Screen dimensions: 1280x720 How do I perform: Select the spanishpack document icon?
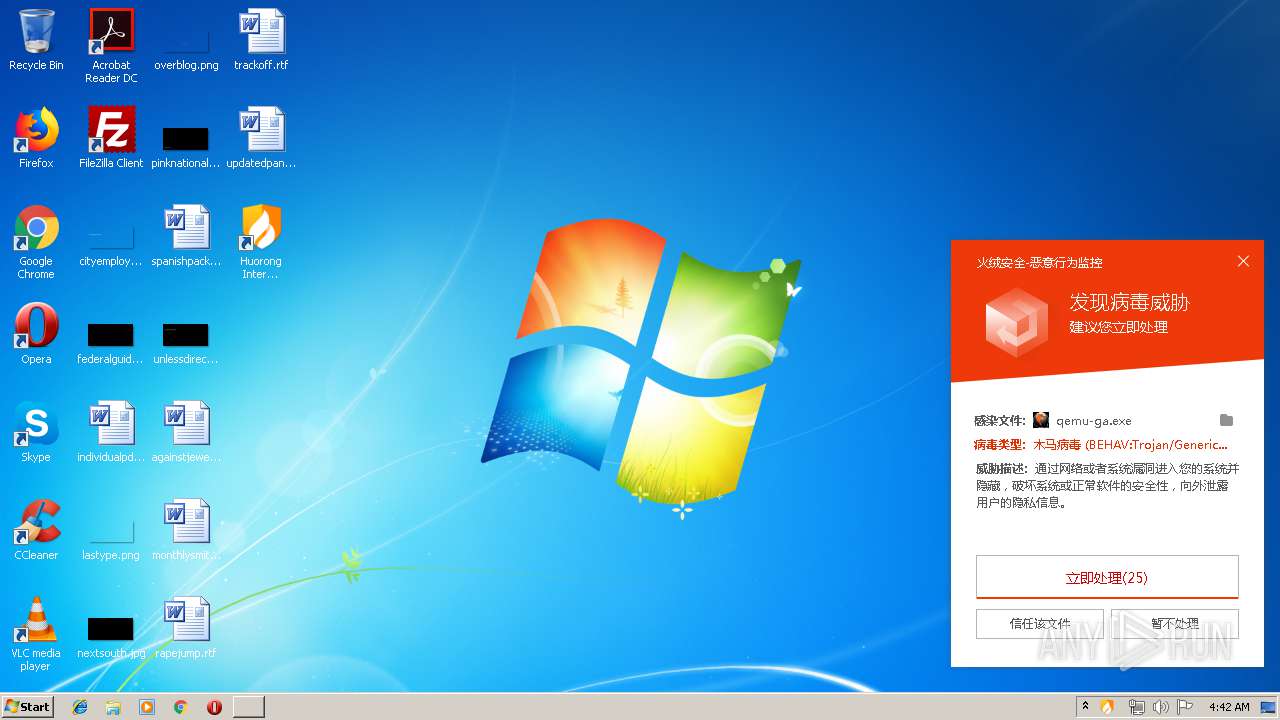pos(186,236)
